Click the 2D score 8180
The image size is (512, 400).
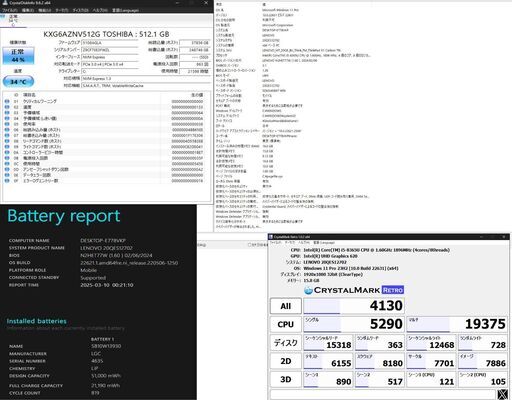point(380,361)
